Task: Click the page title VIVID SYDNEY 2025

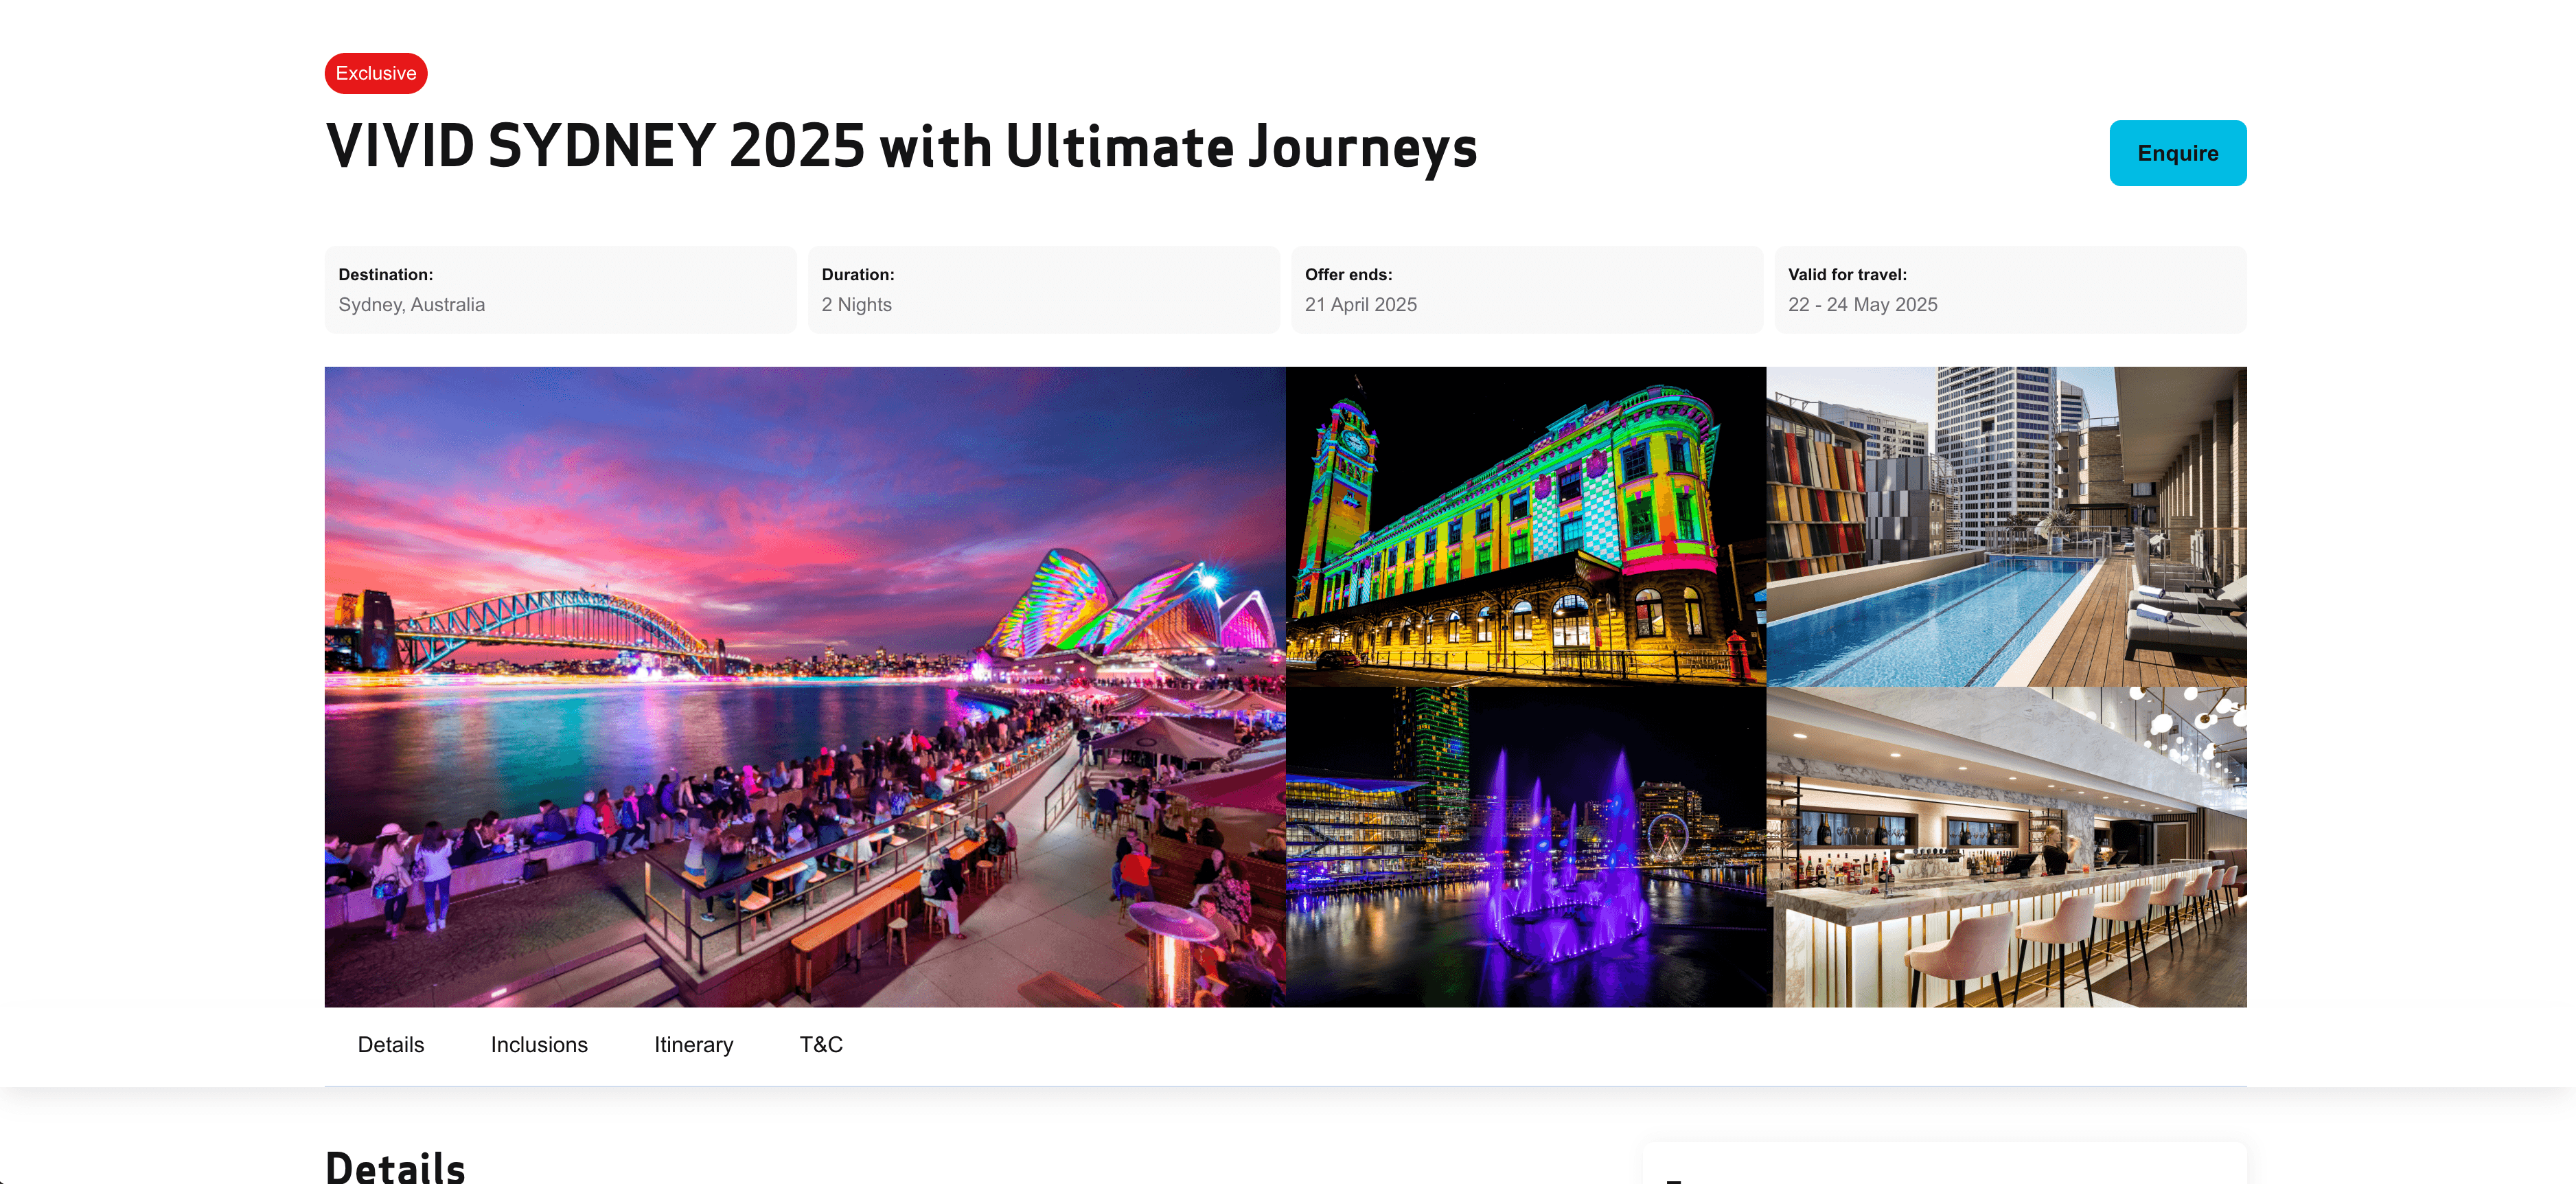Action: tap(901, 147)
